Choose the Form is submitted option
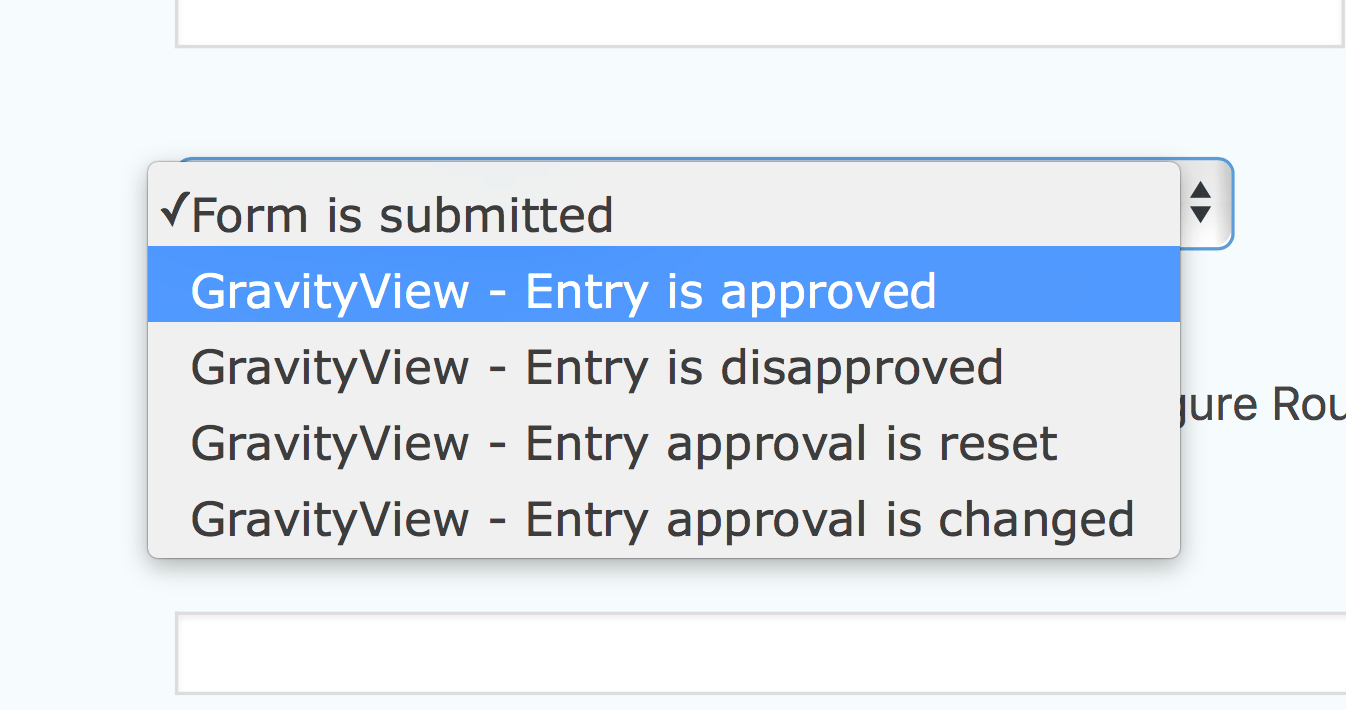Image resolution: width=1346 pixels, height=710 pixels. (664, 212)
